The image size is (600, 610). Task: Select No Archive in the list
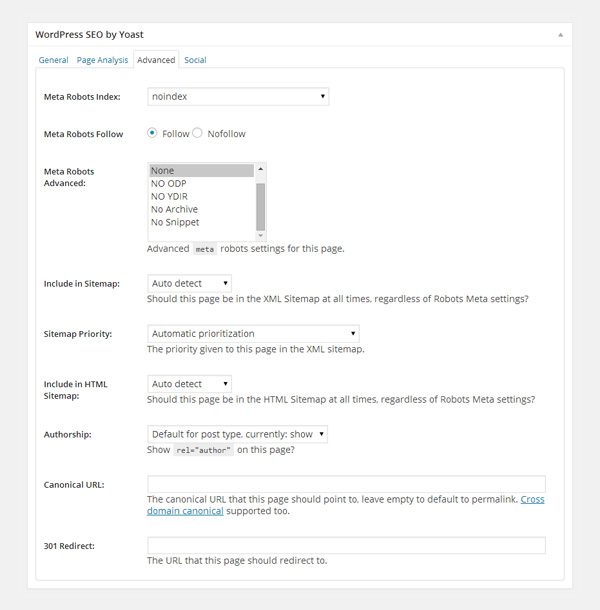[202, 209]
